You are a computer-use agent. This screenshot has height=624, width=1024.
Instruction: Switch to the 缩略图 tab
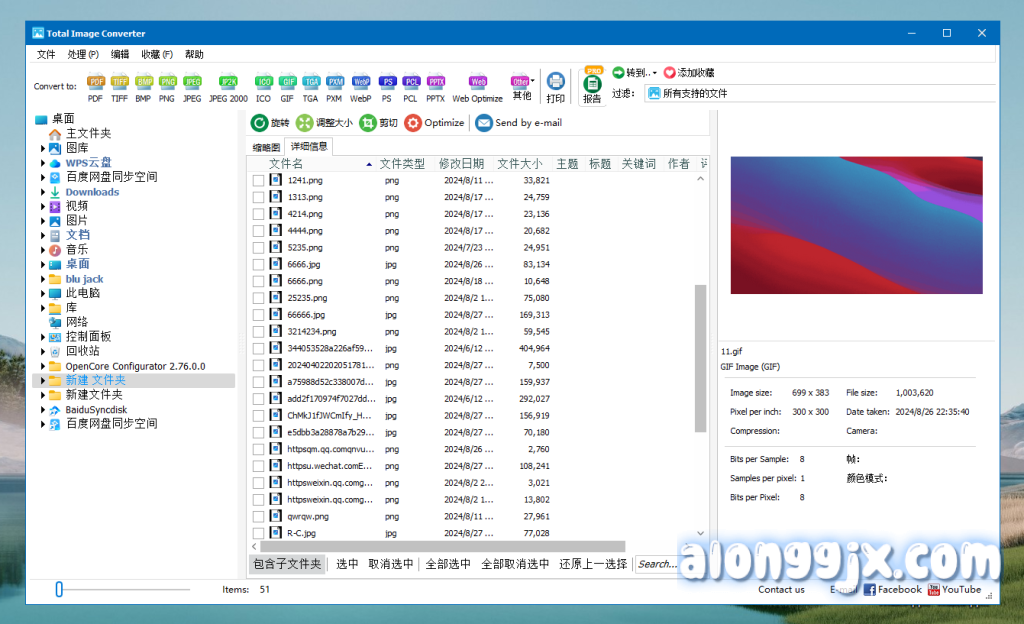click(266, 147)
